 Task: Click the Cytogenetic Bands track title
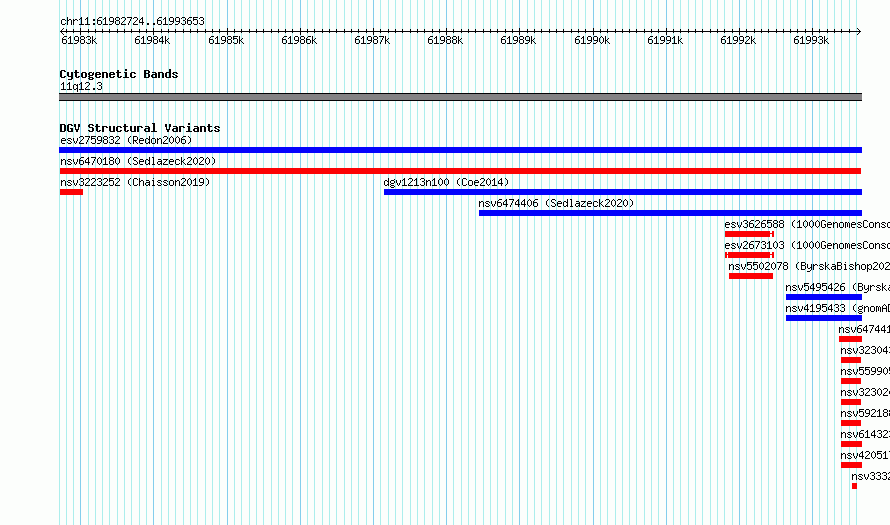[119, 74]
